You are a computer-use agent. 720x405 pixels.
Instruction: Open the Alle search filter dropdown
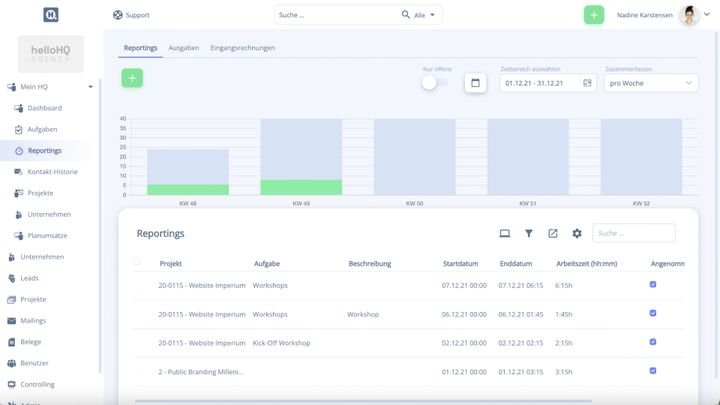(424, 15)
